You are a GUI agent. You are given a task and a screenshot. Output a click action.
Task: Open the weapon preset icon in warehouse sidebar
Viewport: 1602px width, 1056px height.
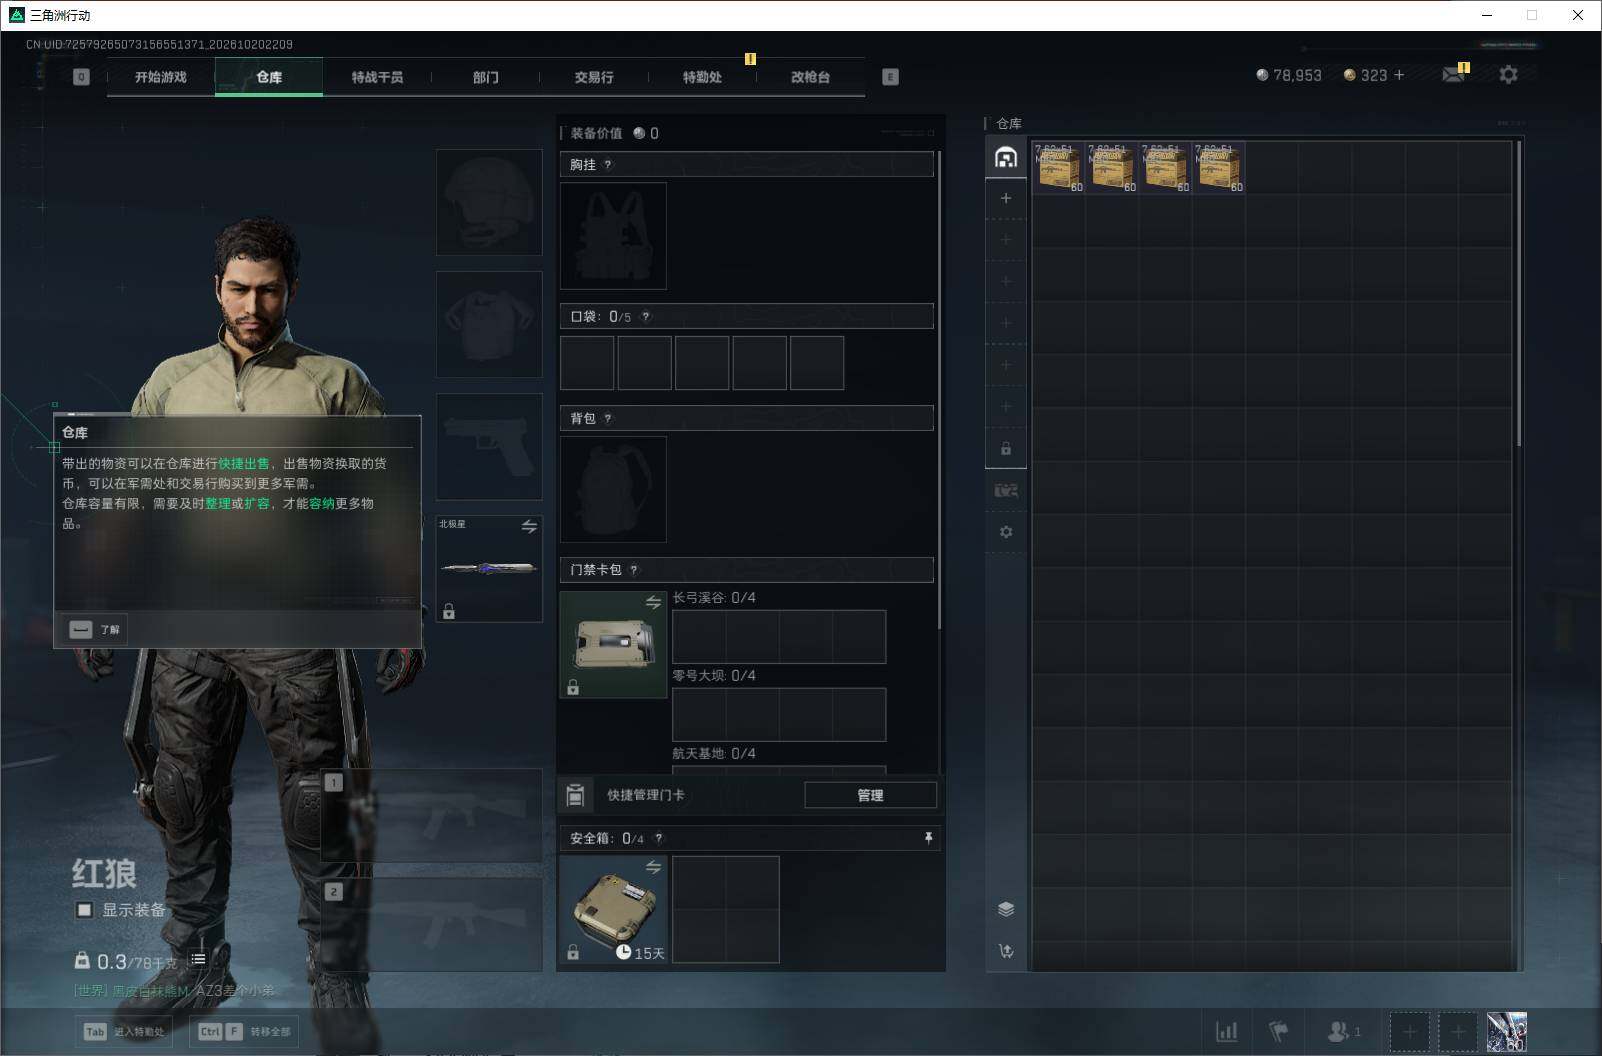coord(1006,490)
